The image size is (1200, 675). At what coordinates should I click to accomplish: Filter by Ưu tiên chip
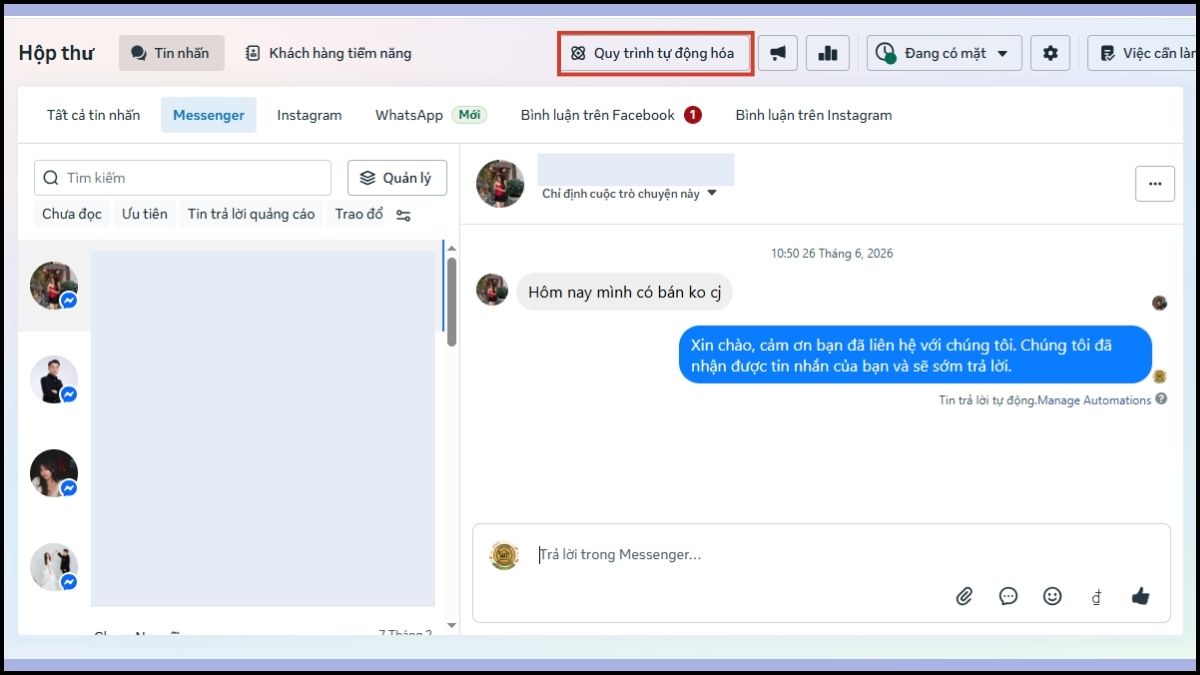click(145, 214)
